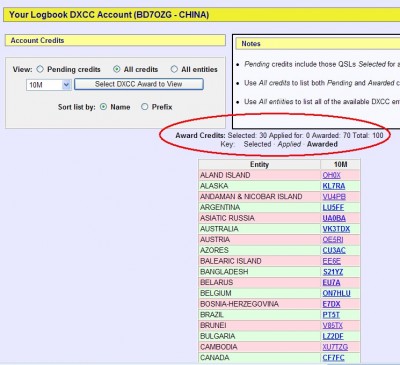The width and height of the screenshot is (400, 365).
Task: Click the 'Selected: 30' credits count
Action: point(247,136)
